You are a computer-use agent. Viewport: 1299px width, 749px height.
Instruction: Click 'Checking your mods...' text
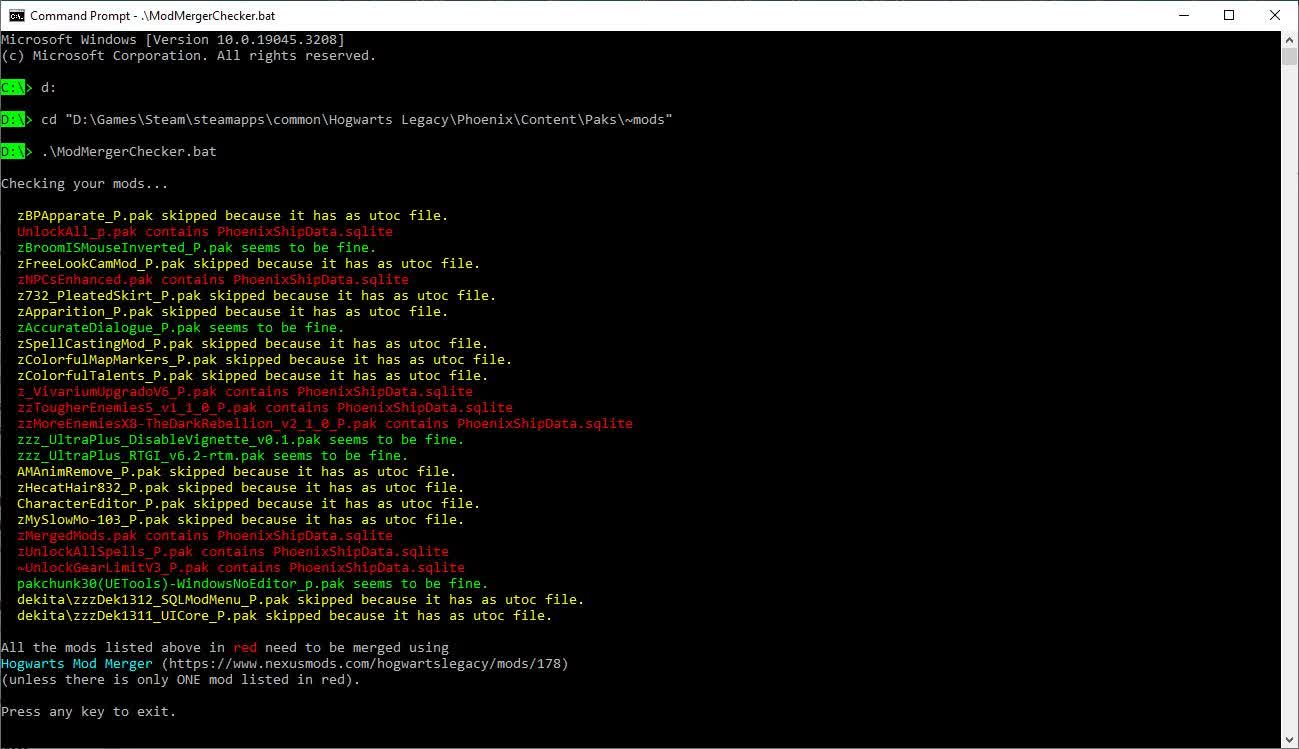(x=85, y=184)
